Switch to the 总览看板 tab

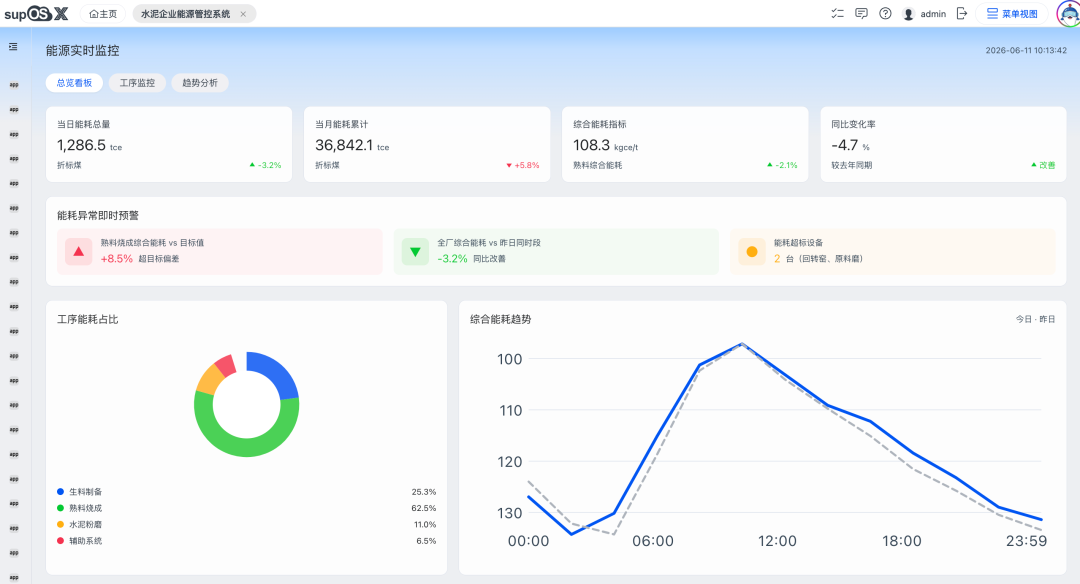pyautogui.click(x=74, y=83)
